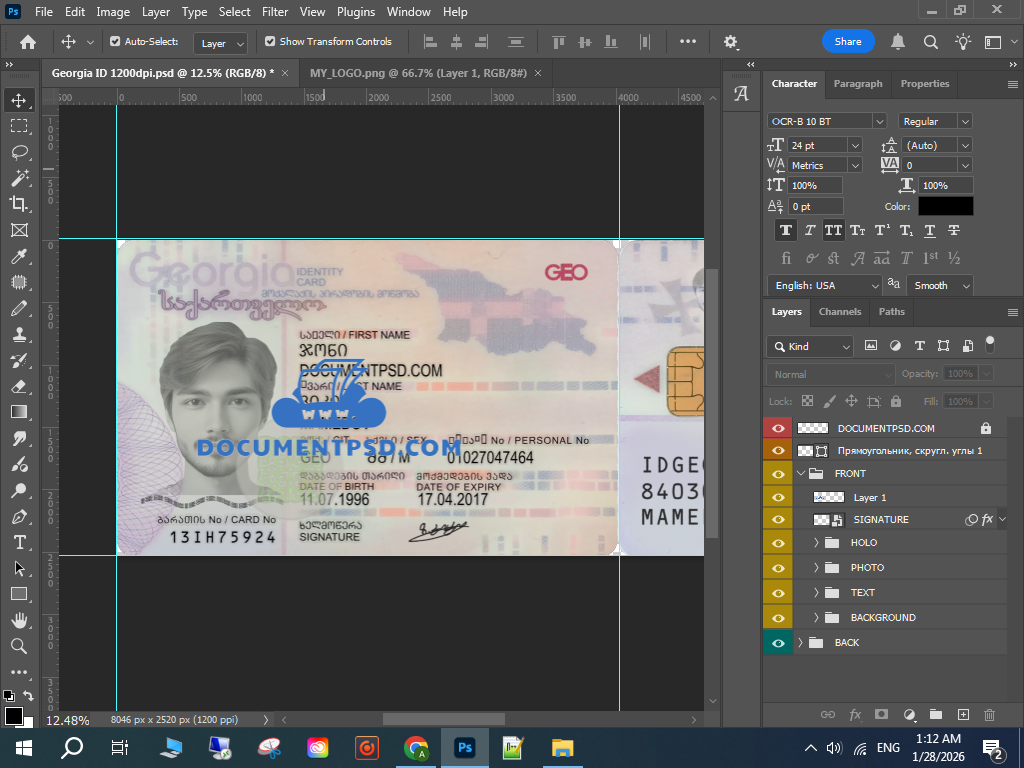The image size is (1024, 768).
Task: Select the Eraser tool
Action: [x=18, y=386]
